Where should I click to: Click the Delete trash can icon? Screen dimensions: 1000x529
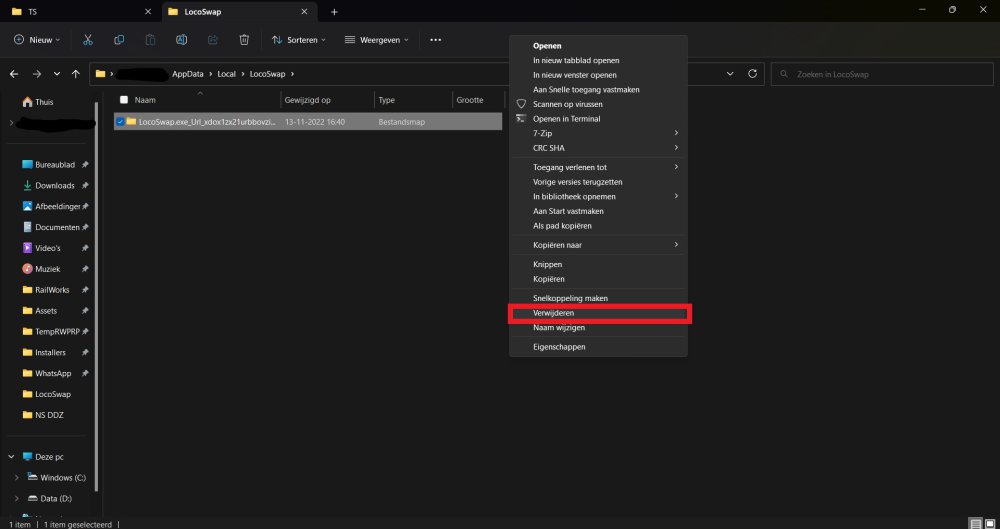tap(244, 40)
